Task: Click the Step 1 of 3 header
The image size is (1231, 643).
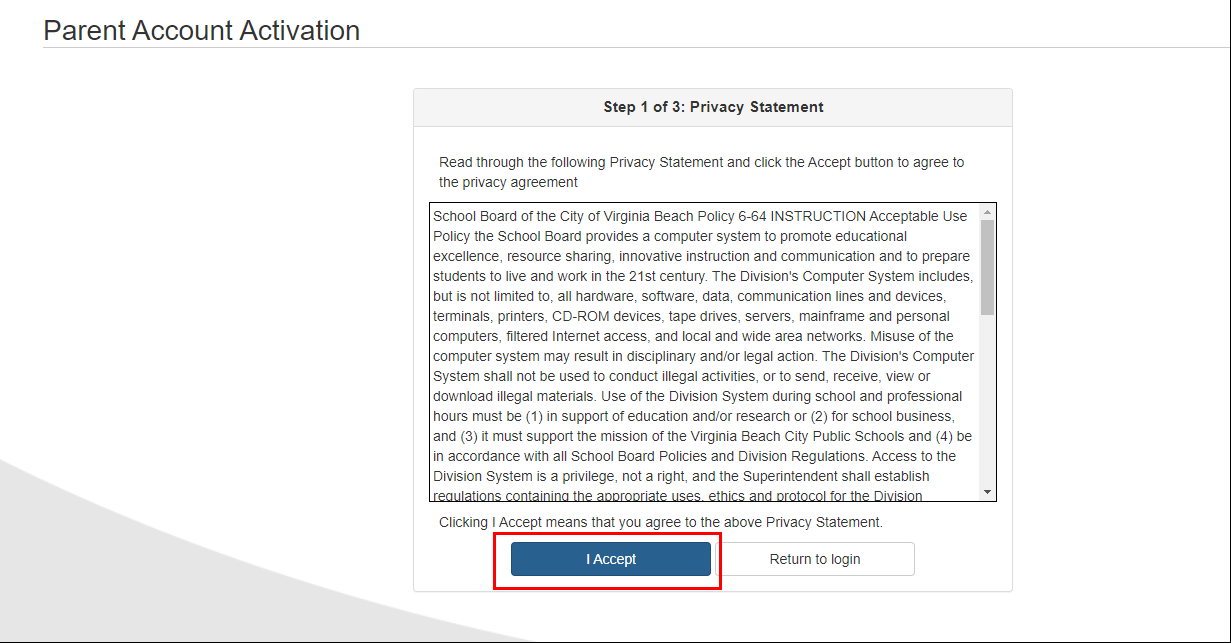Action: pos(713,107)
